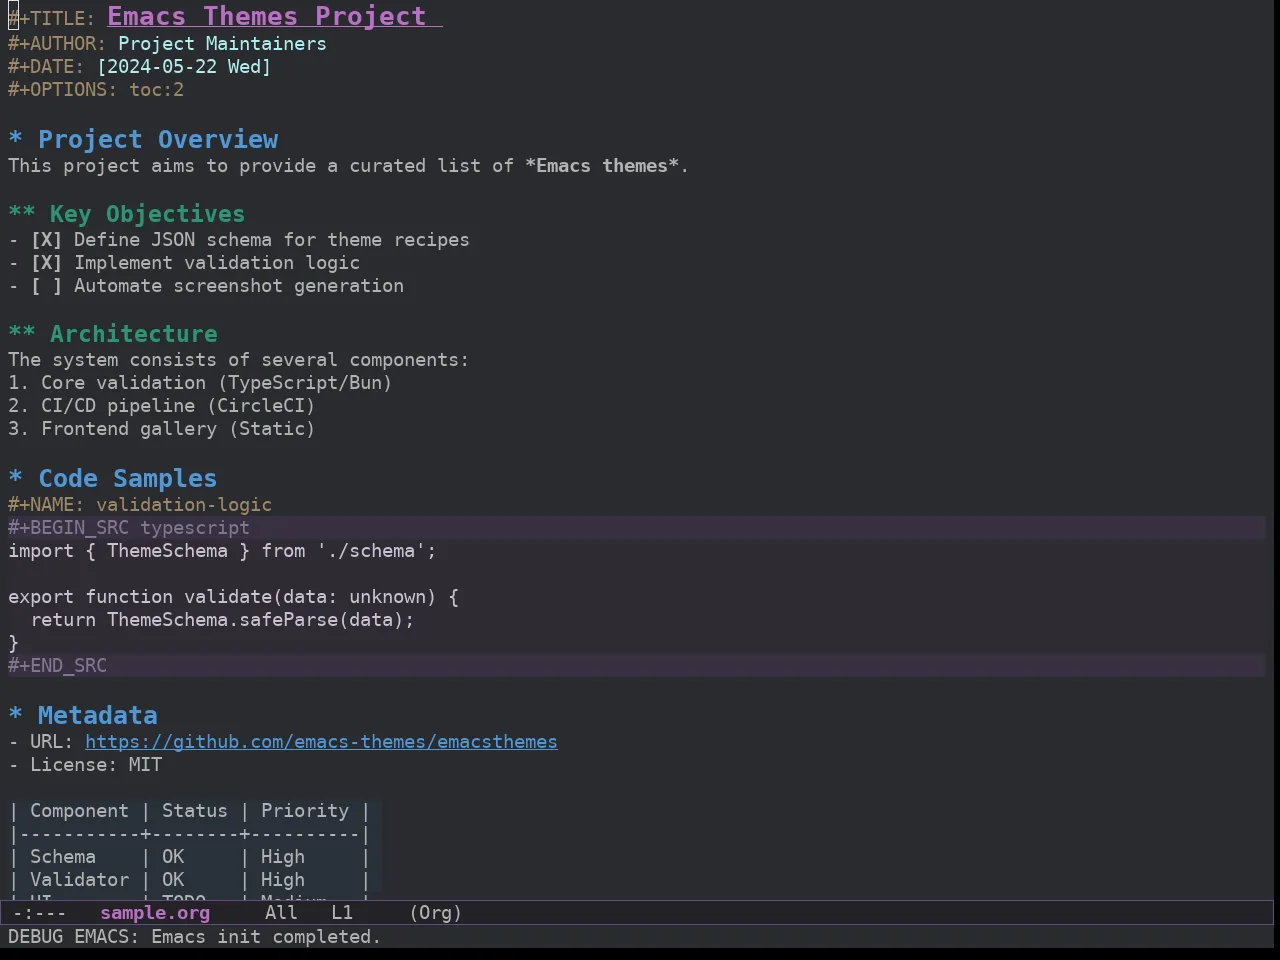The image size is (1280, 960).
Task: Click the 'Schema' table cell
Action: [x=63, y=857]
